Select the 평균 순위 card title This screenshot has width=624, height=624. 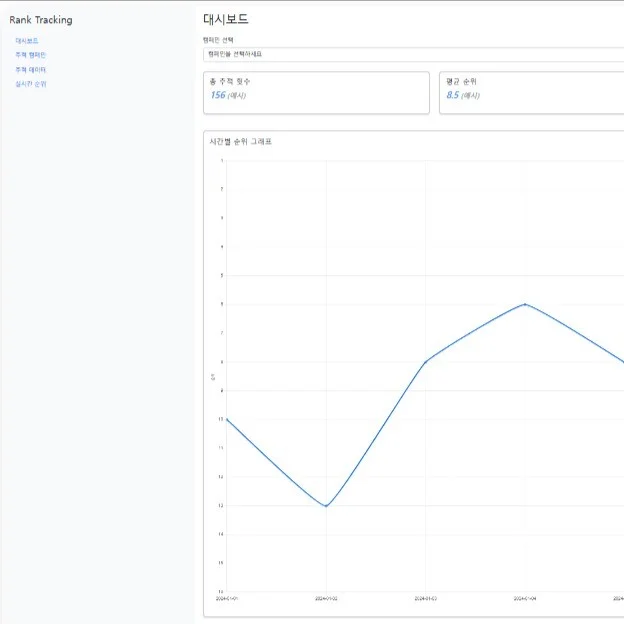[x=462, y=81]
